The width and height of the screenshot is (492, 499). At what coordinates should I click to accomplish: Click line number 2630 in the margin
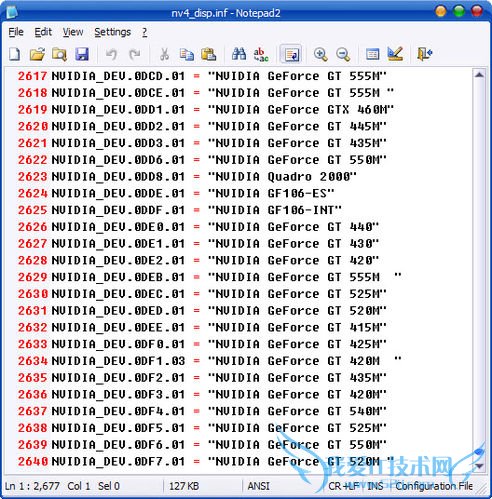(x=33, y=294)
